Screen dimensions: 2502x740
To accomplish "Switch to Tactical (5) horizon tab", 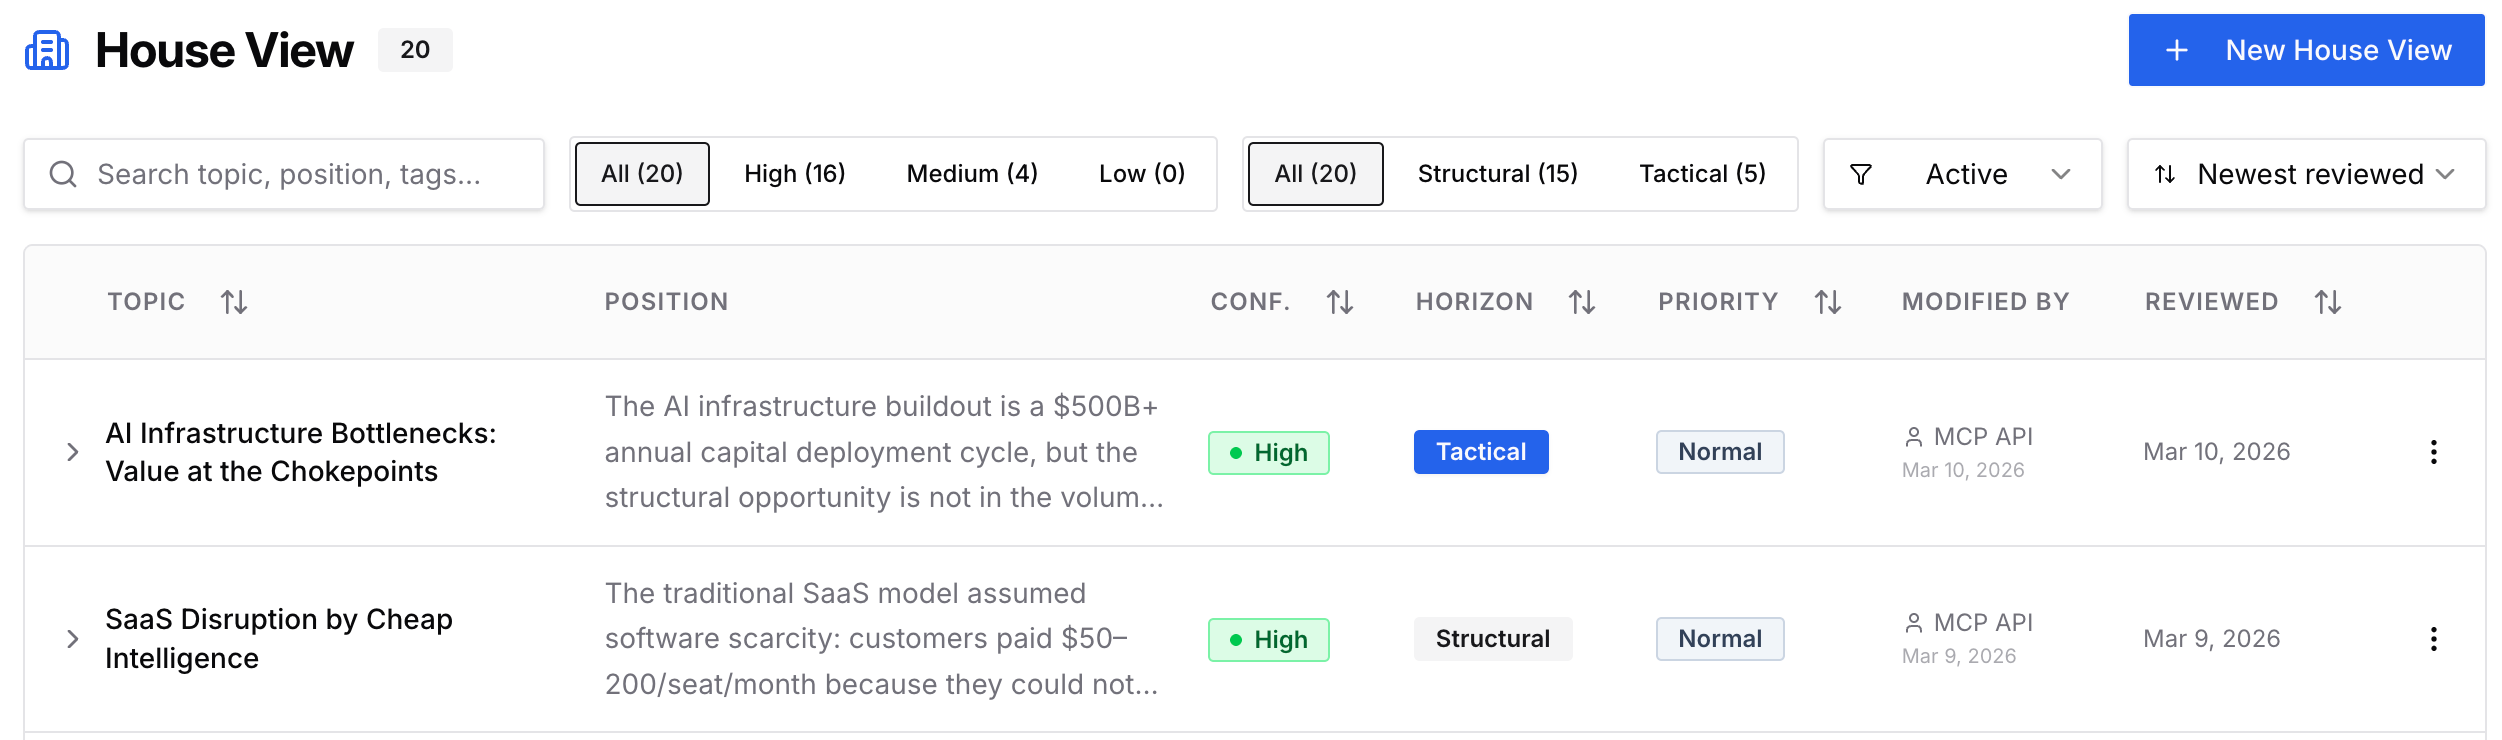I will (x=1702, y=174).
